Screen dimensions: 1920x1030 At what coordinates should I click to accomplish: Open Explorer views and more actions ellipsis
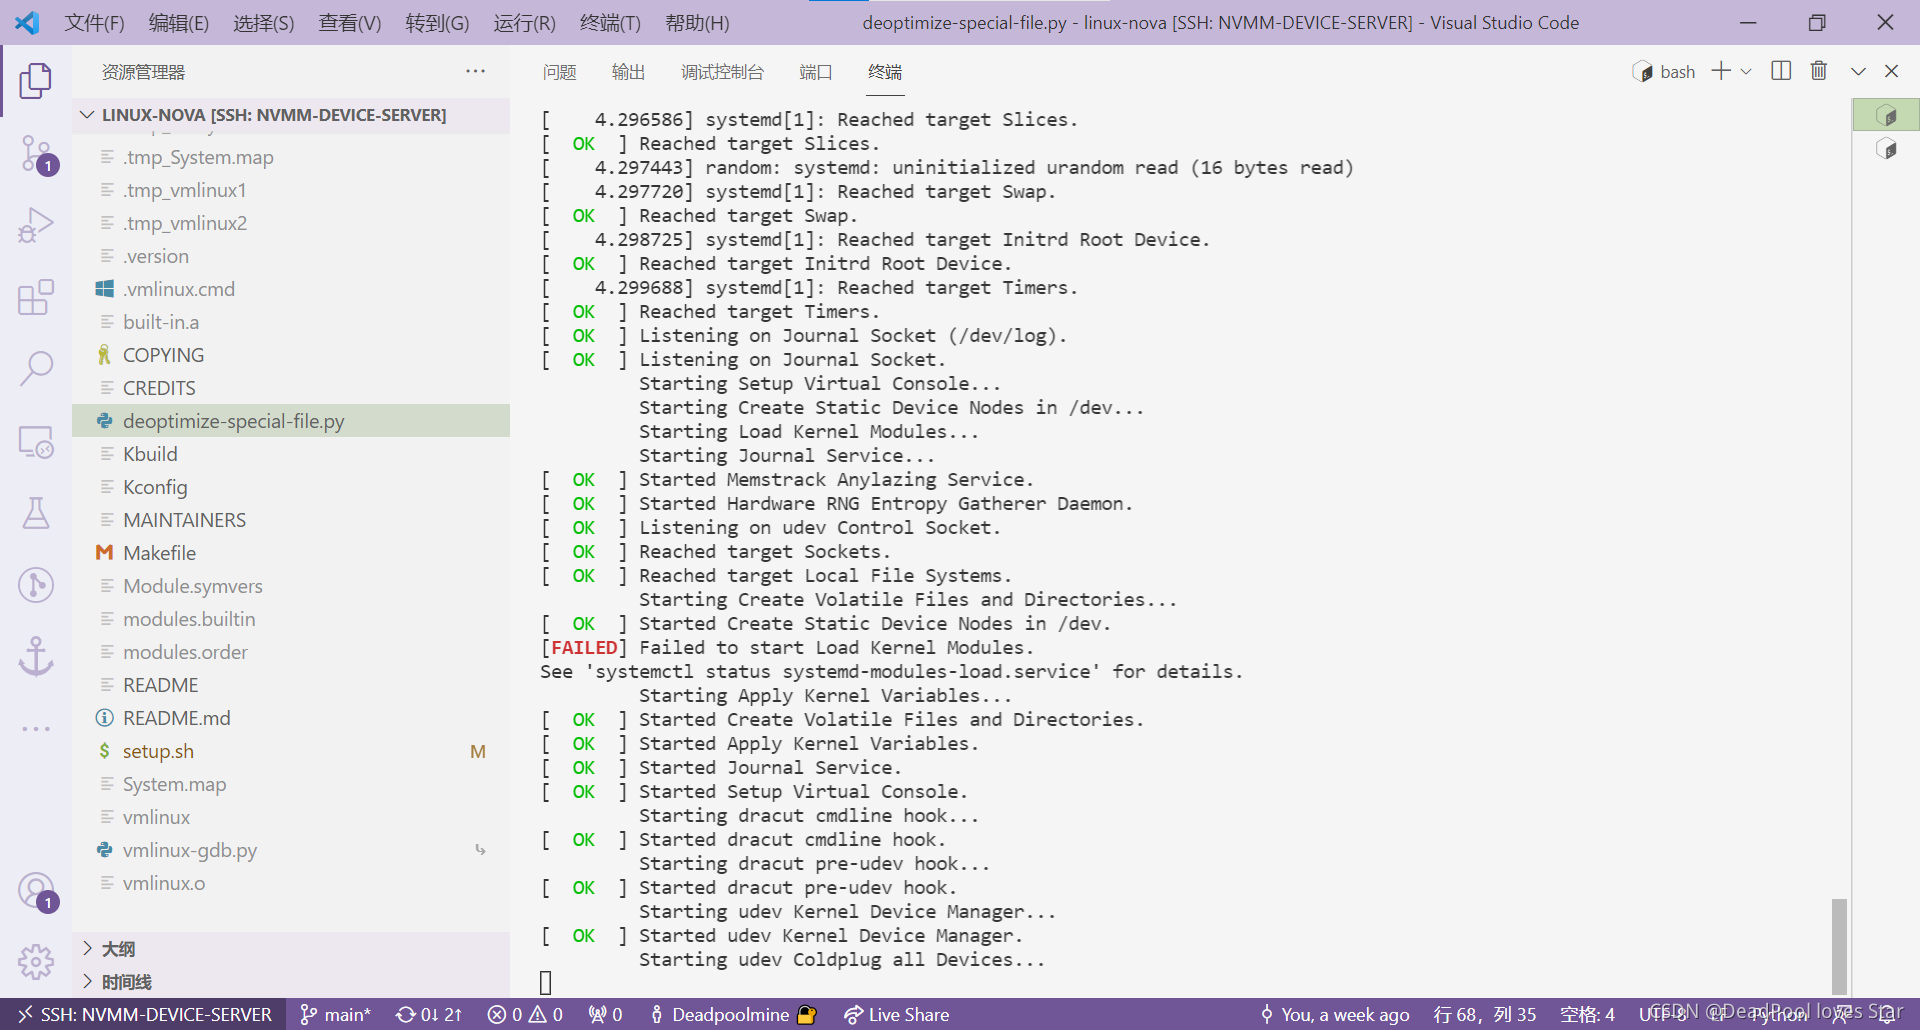(475, 72)
